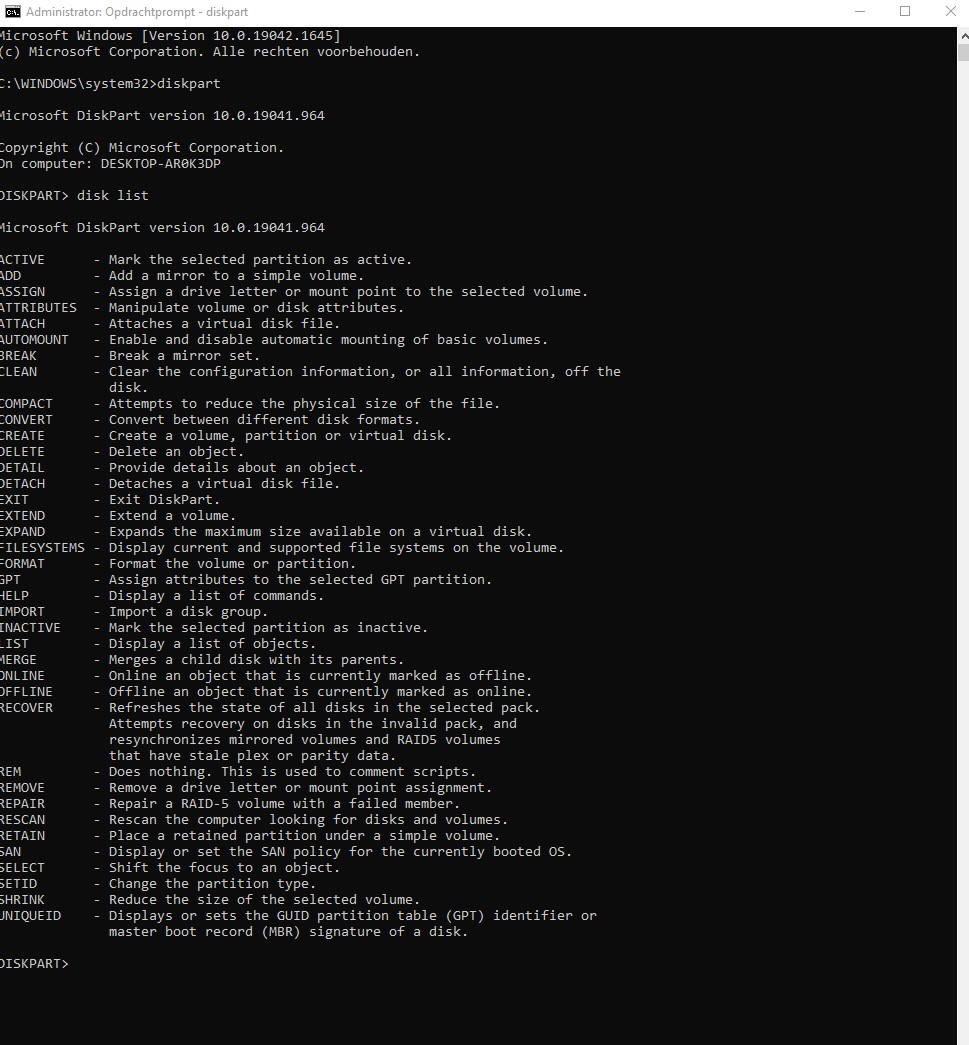Screen dimensions: 969x1045
Task: Click the SELECT command help line
Action: pos(170,867)
